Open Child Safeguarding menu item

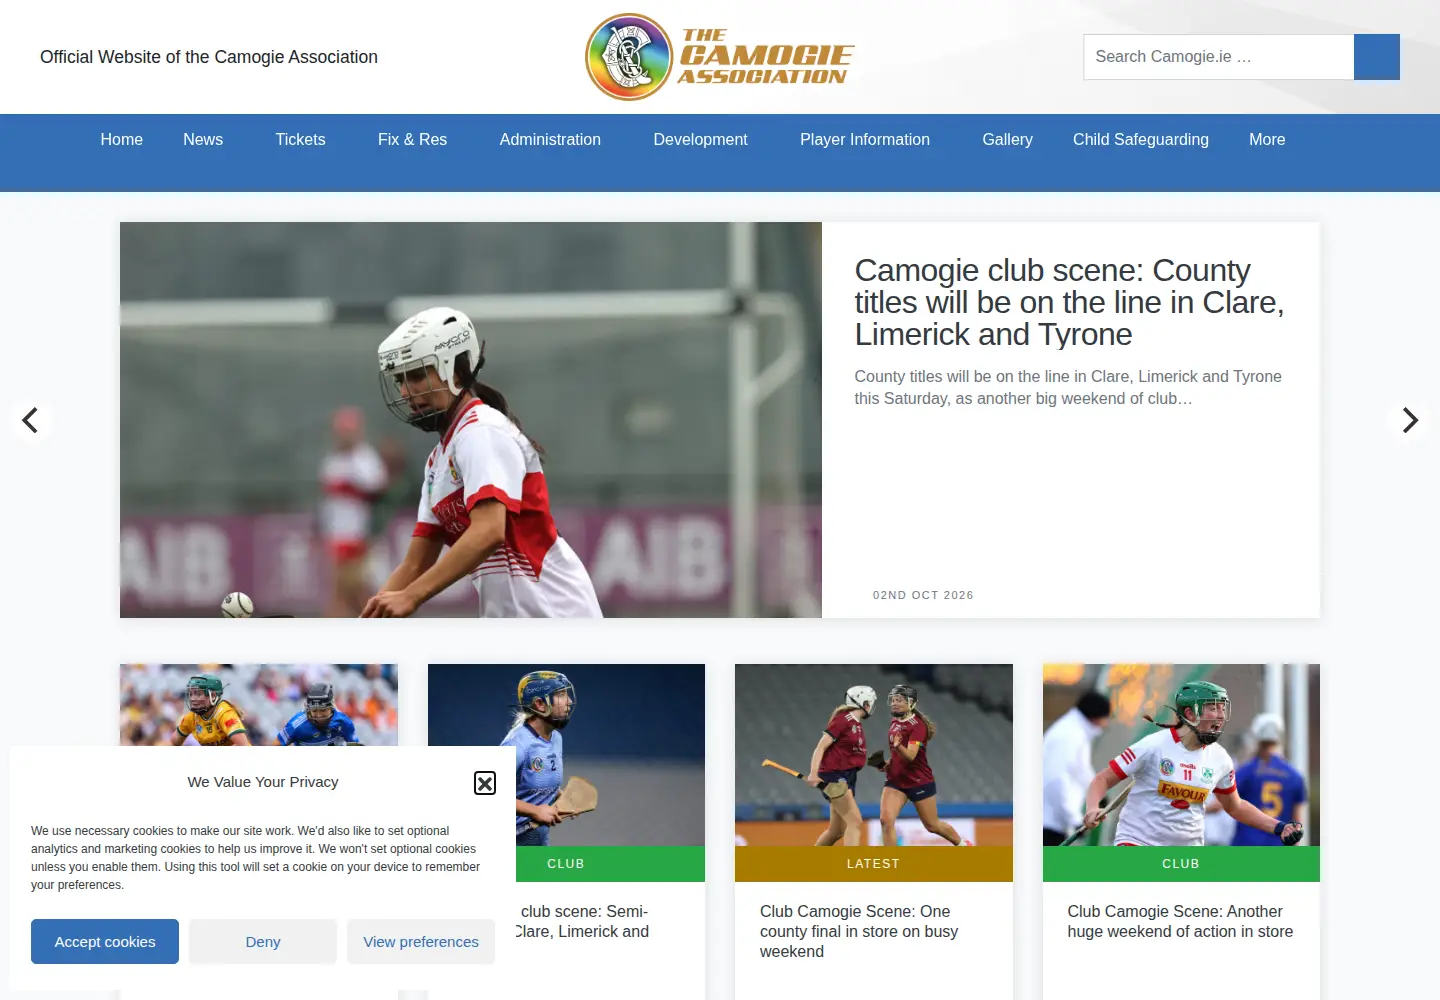pyautogui.click(x=1141, y=140)
